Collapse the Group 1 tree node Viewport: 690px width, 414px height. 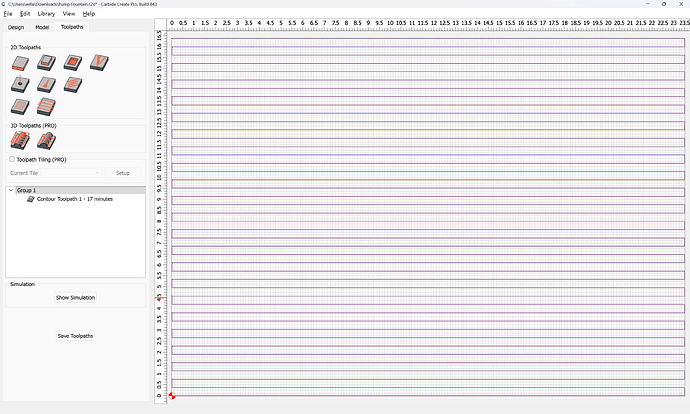[x=11, y=191]
